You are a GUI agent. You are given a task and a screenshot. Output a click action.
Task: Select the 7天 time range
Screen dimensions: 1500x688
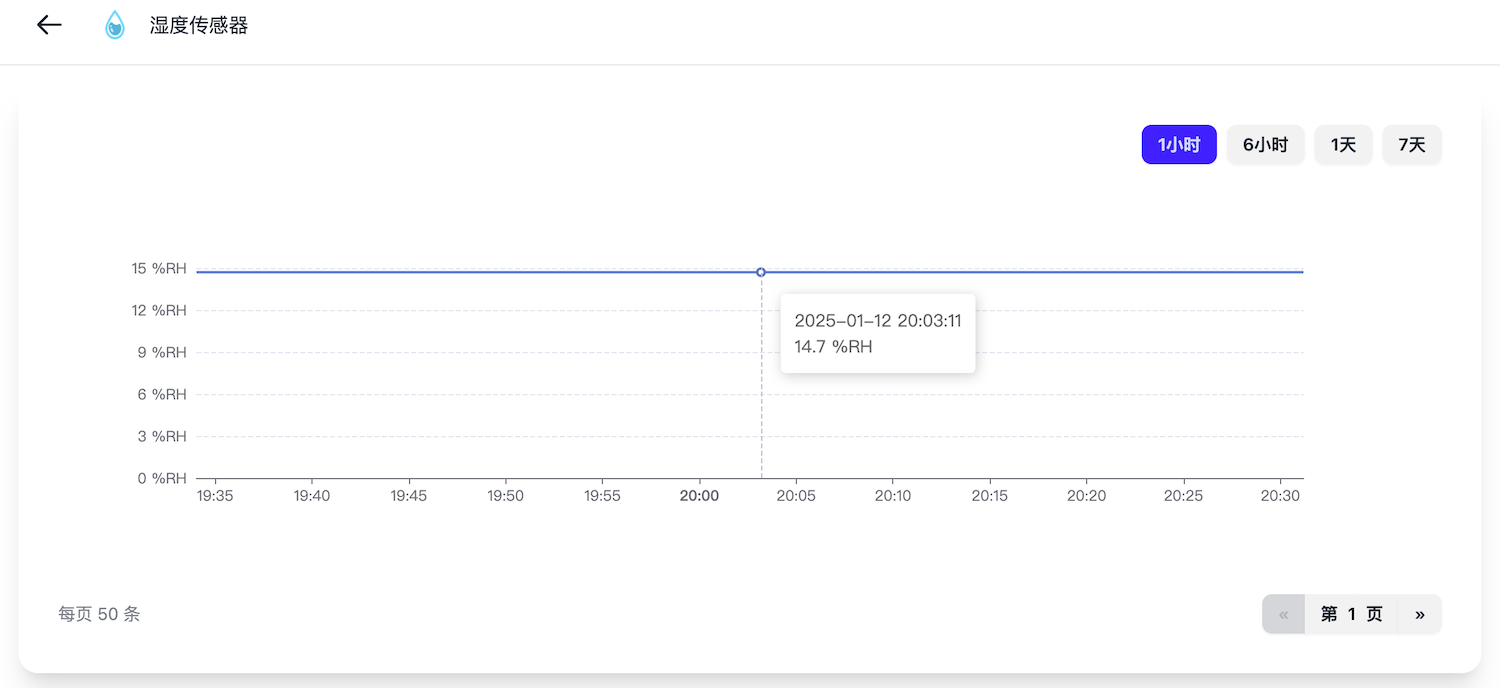[x=1412, y=144]
